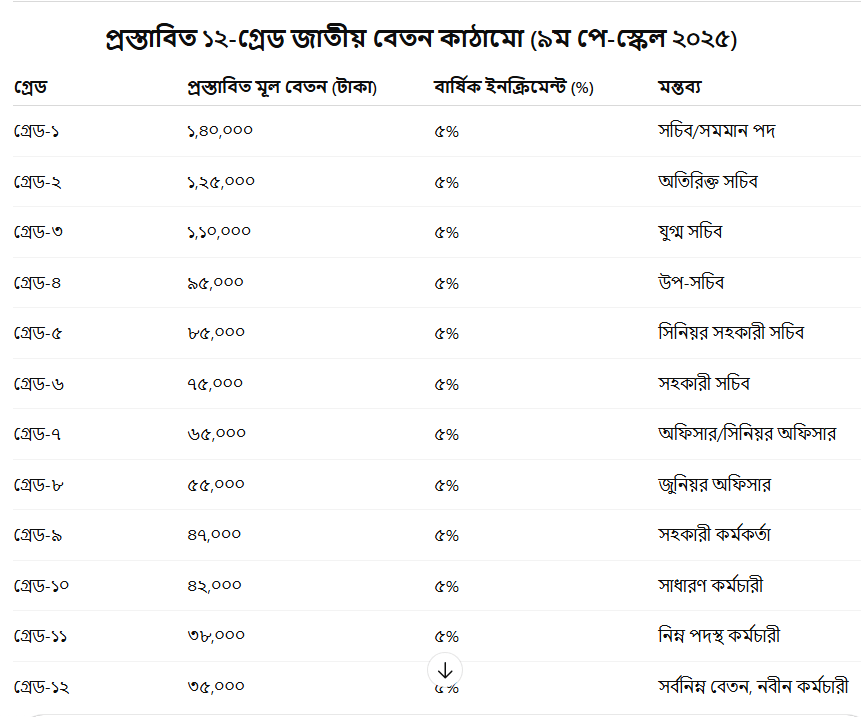861x717 pixels.
Task: Click the scroll-down arrow button
Action: [x=445, y=670]
